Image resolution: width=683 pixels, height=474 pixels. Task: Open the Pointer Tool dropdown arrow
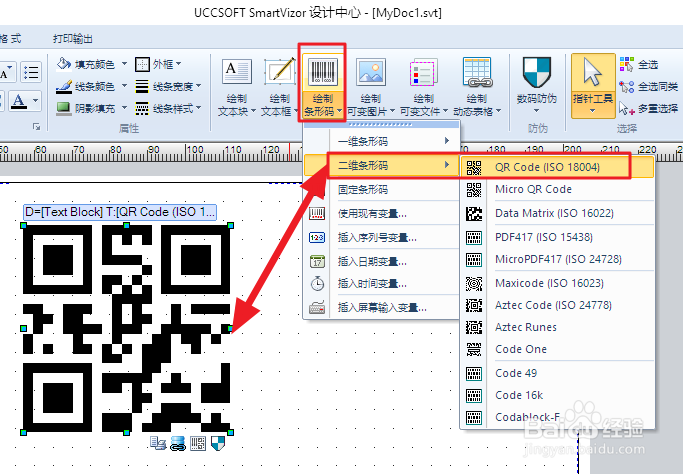point(592,111)
